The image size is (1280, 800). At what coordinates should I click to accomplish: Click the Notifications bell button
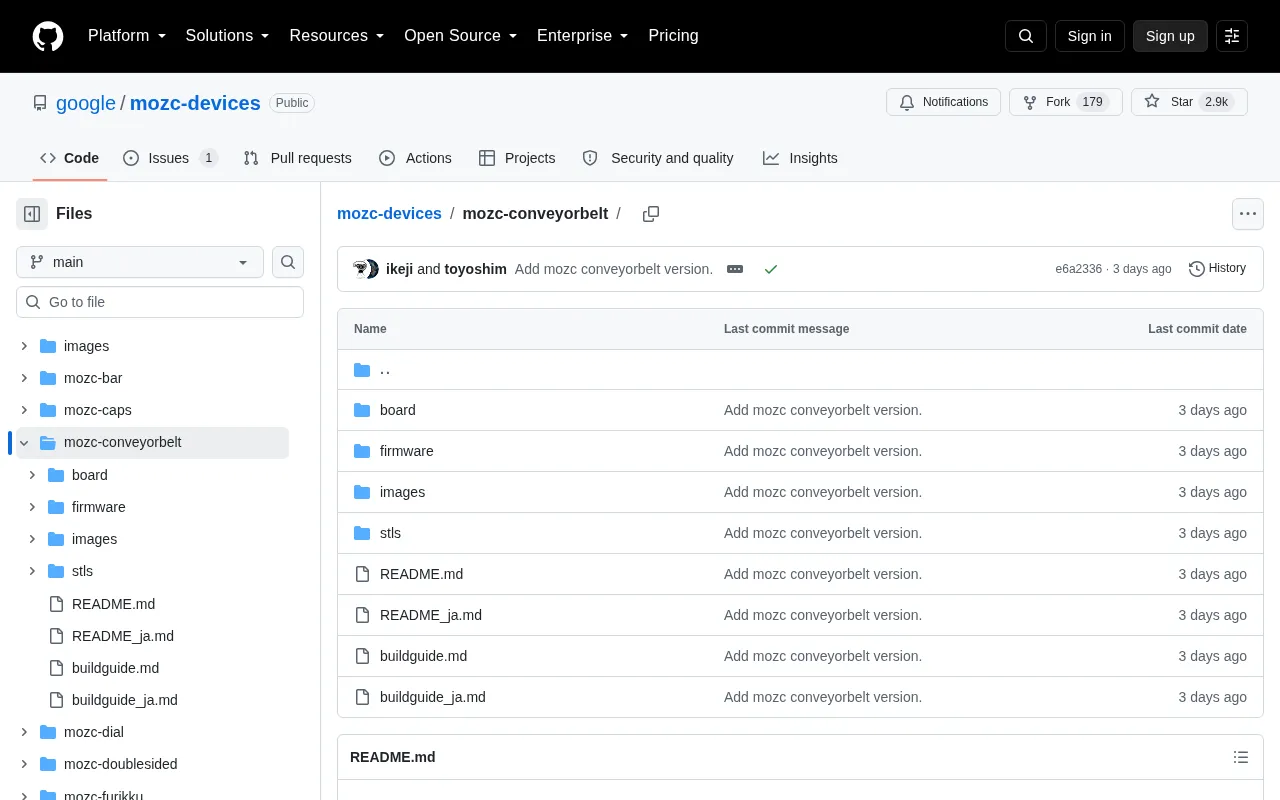943,102
